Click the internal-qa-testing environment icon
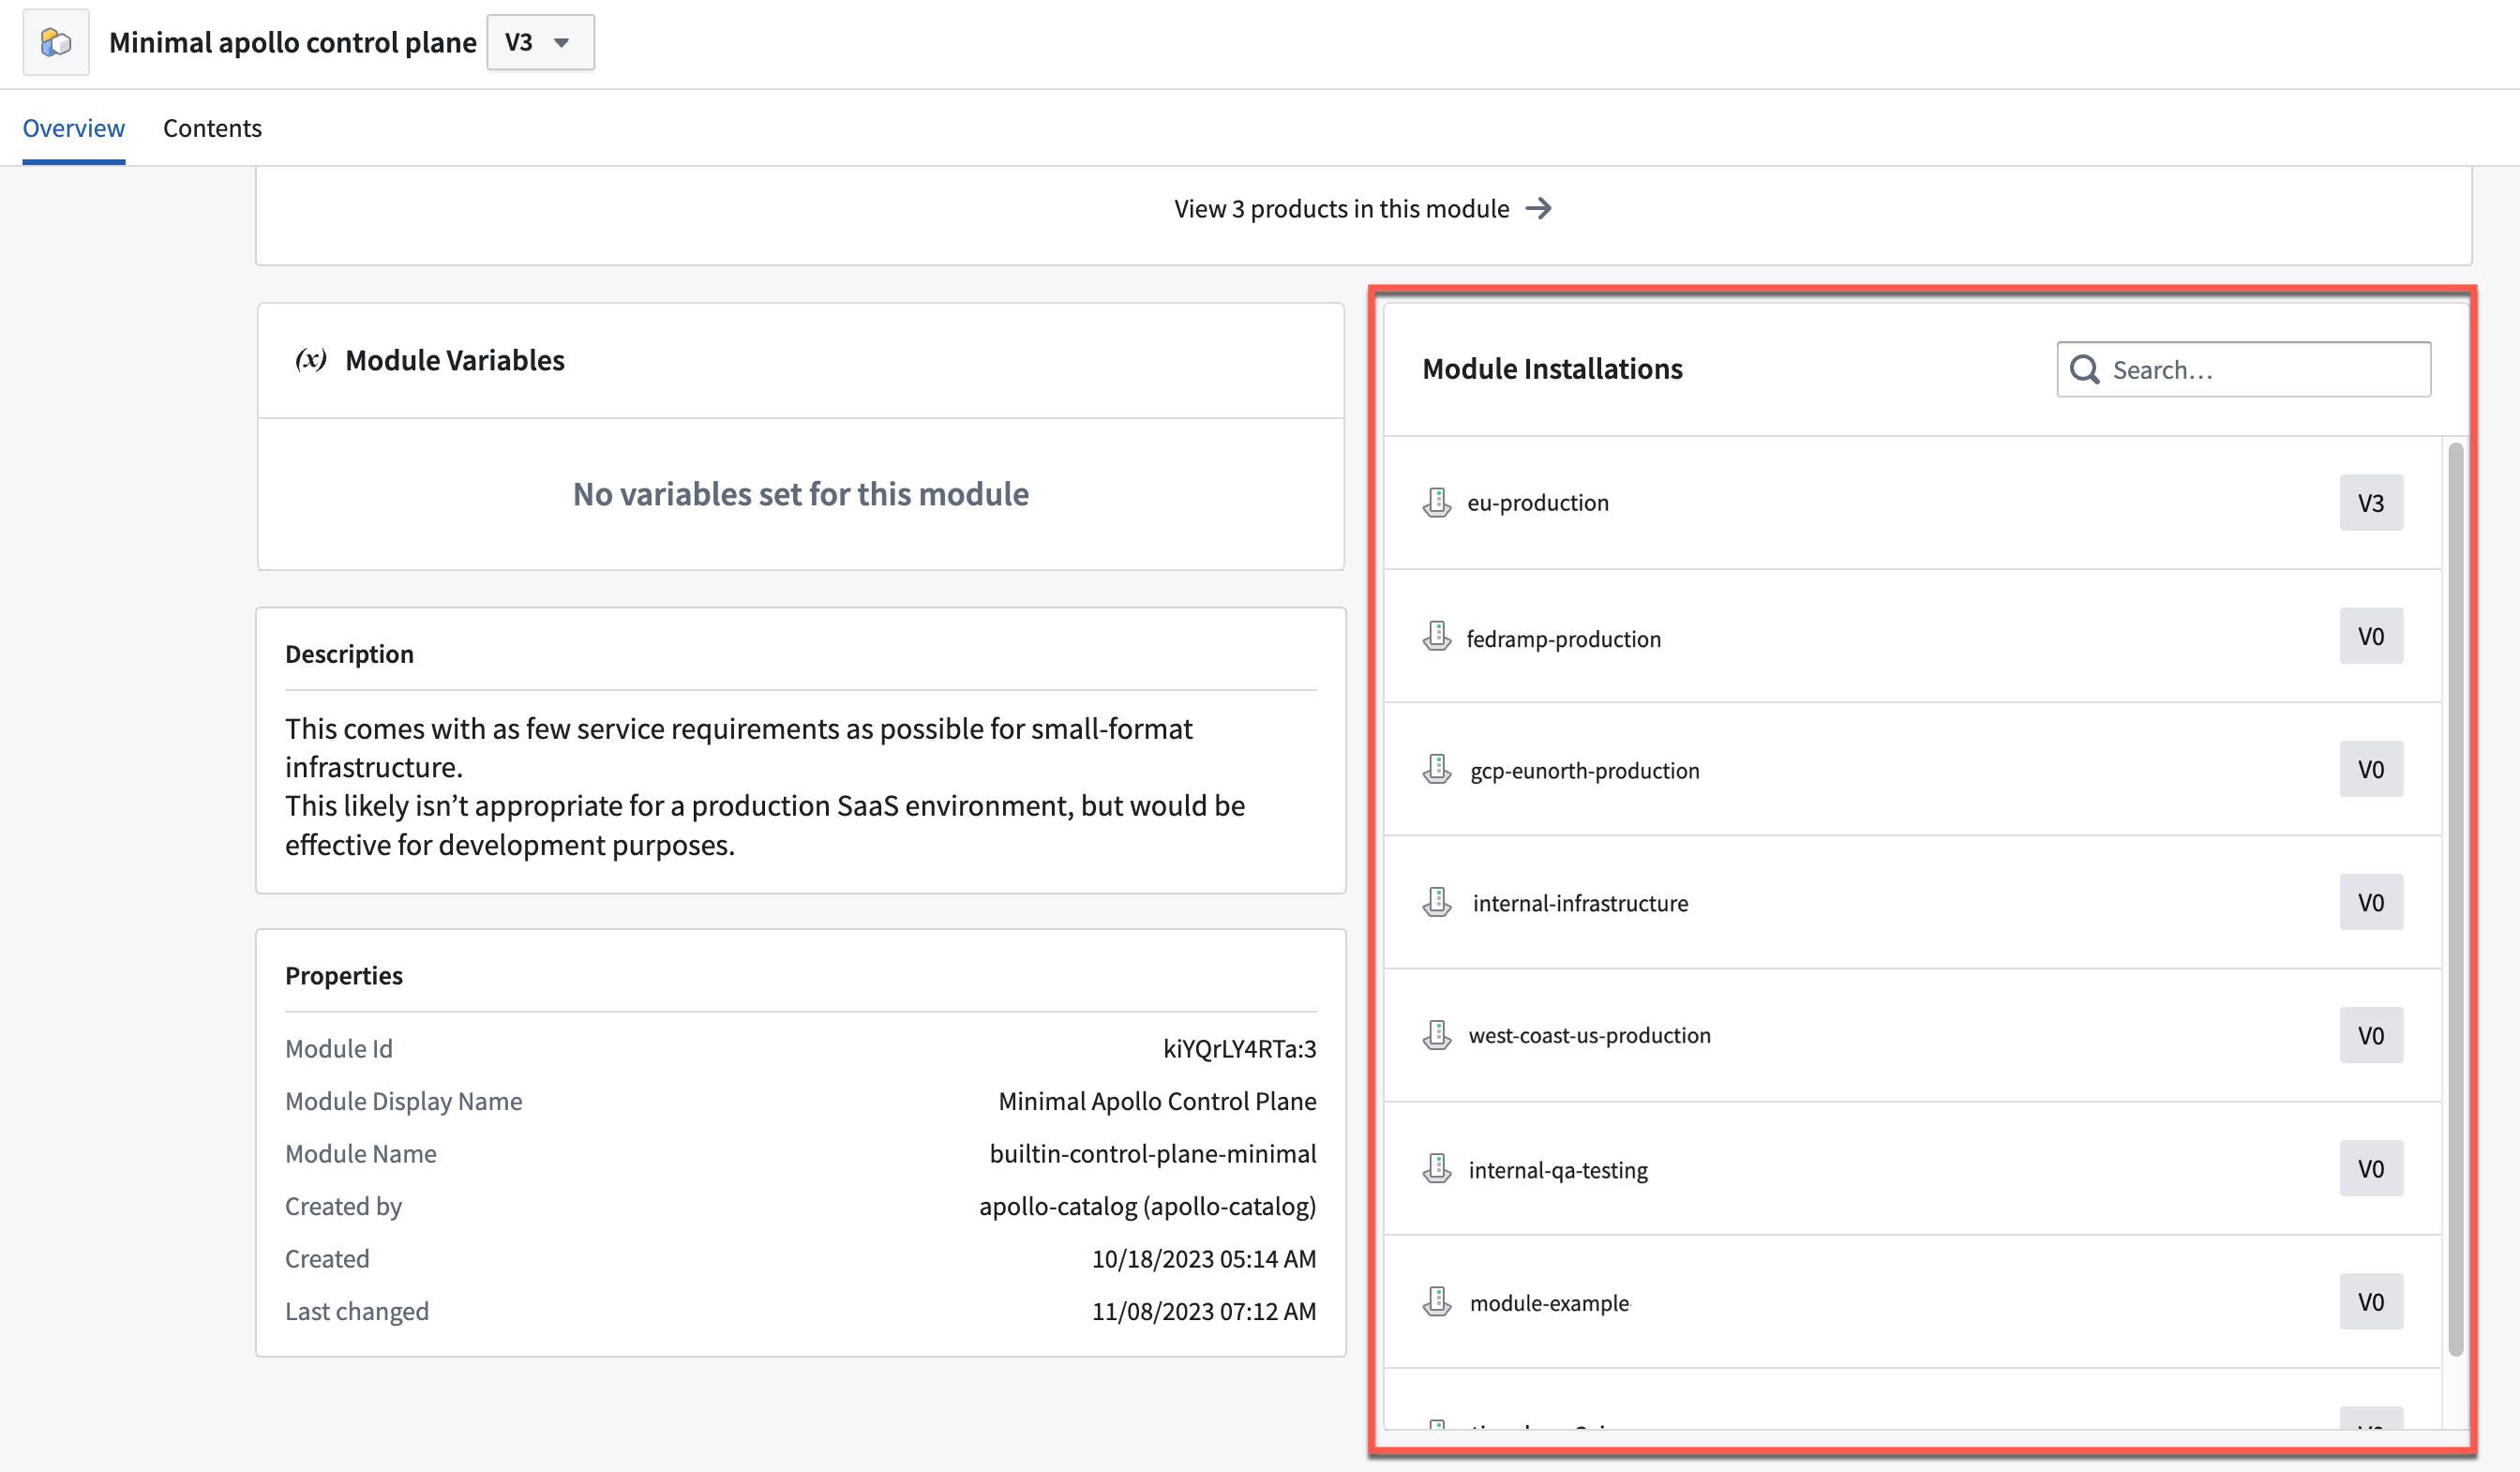The image size is (2520, 1472). click(x=1437, y=1168)
